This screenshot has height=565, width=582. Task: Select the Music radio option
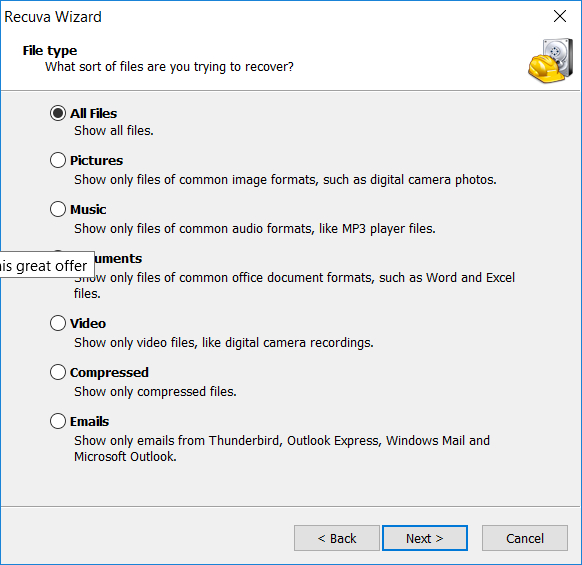tap(58, 209)
